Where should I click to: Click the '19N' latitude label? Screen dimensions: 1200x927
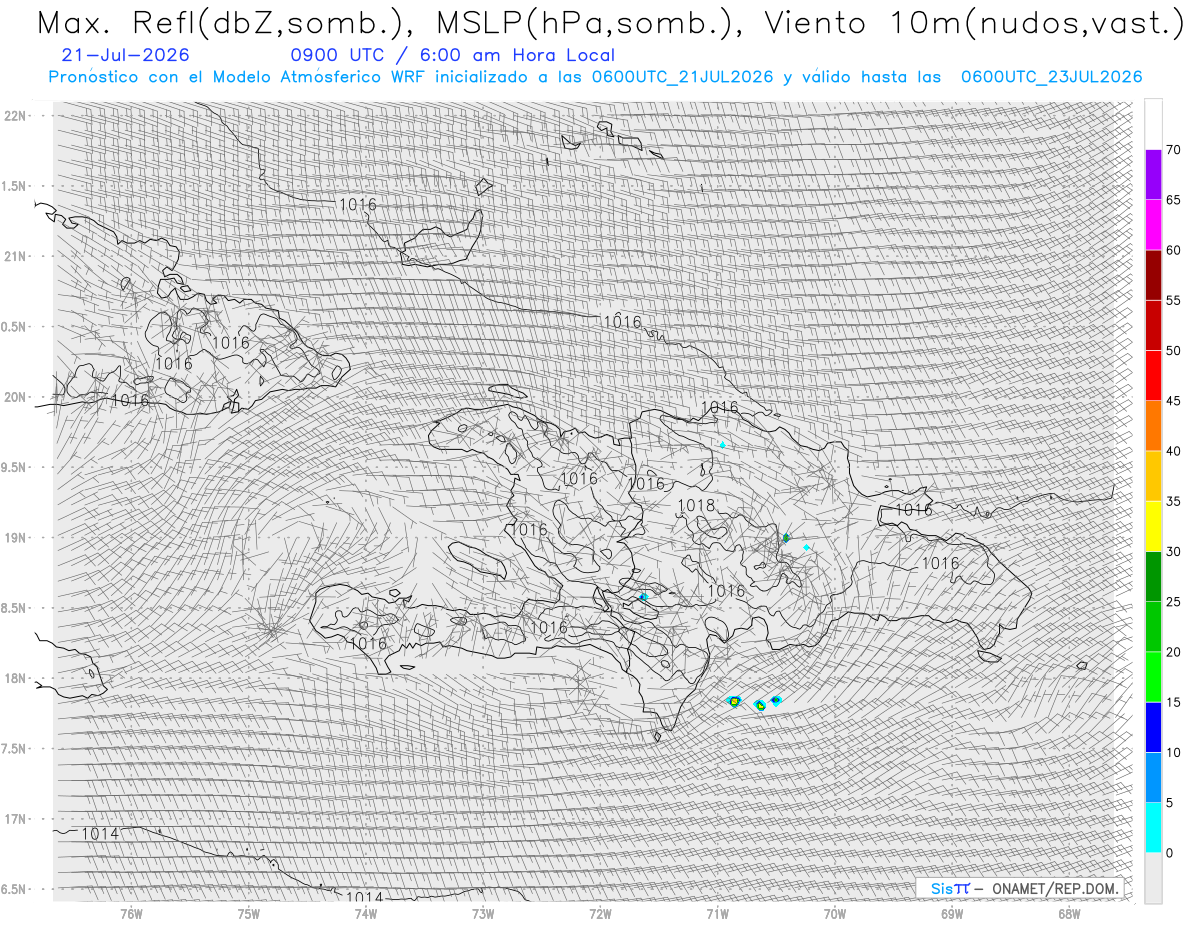pyautogui.click(x=17, y=538)
